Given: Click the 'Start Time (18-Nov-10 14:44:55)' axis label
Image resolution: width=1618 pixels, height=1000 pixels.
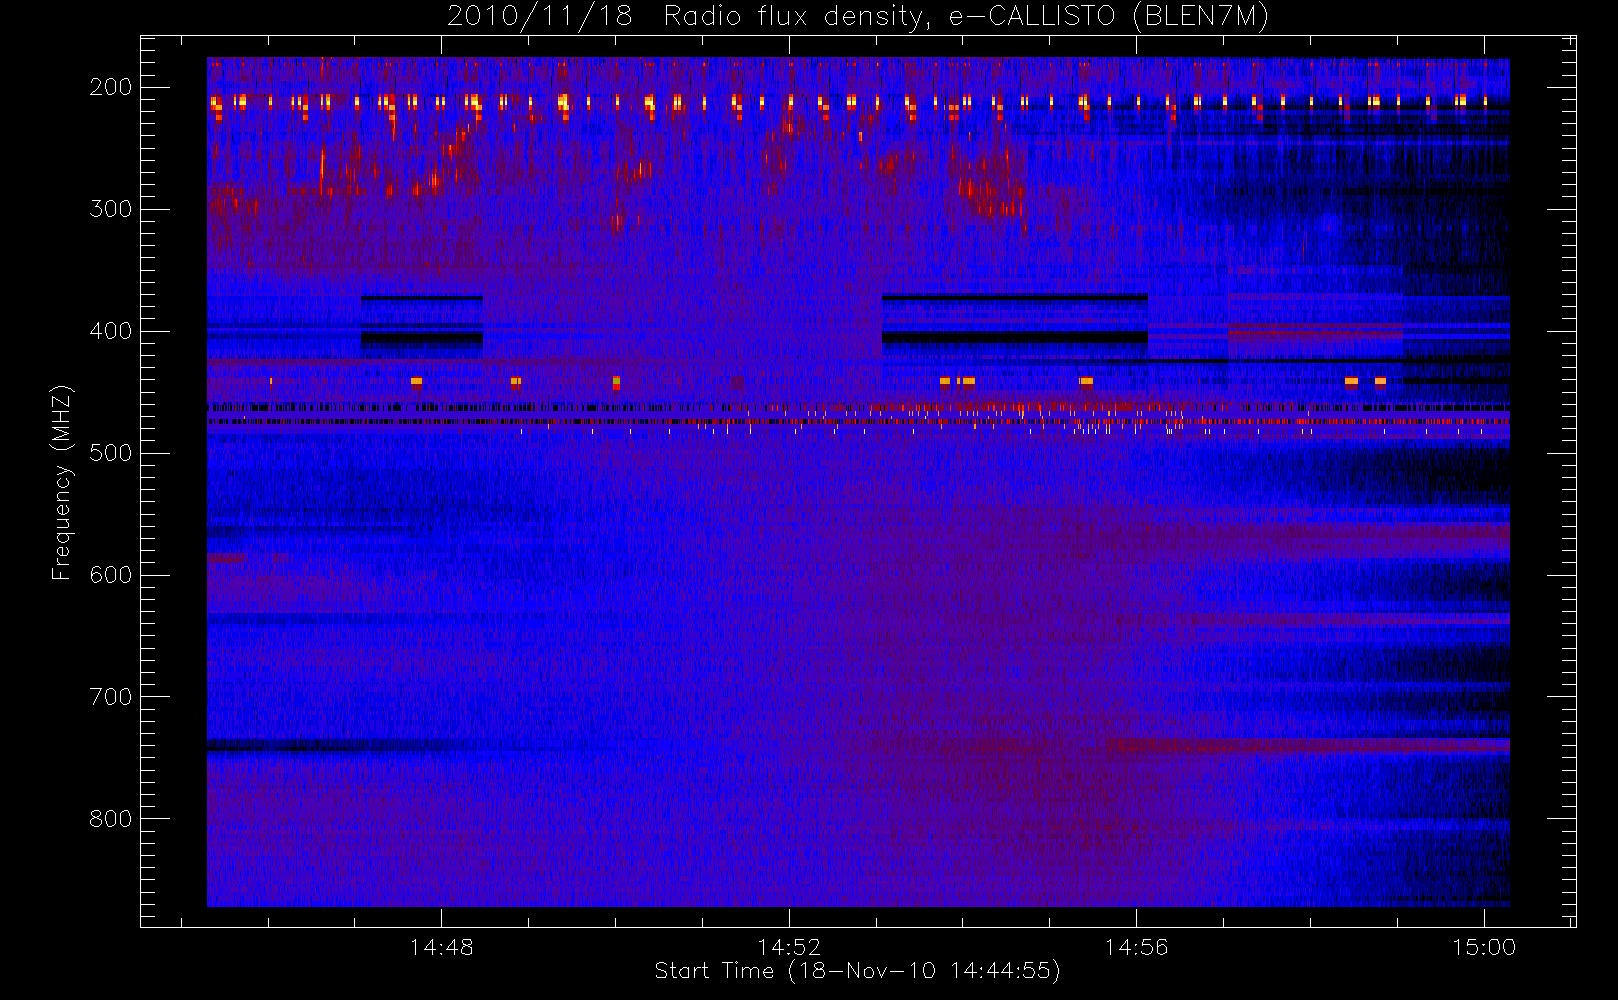Looking at the screenshot, I should click(x=857, y=971).
